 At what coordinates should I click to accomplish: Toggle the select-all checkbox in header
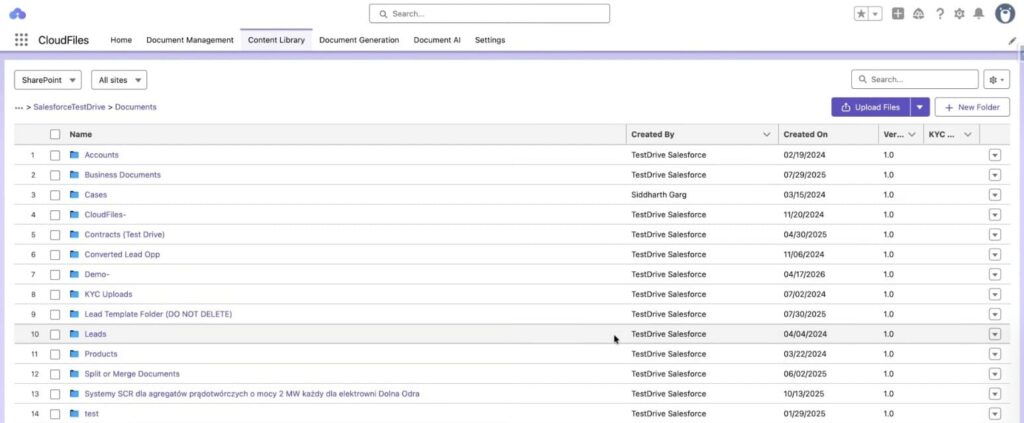coord(55,134)
